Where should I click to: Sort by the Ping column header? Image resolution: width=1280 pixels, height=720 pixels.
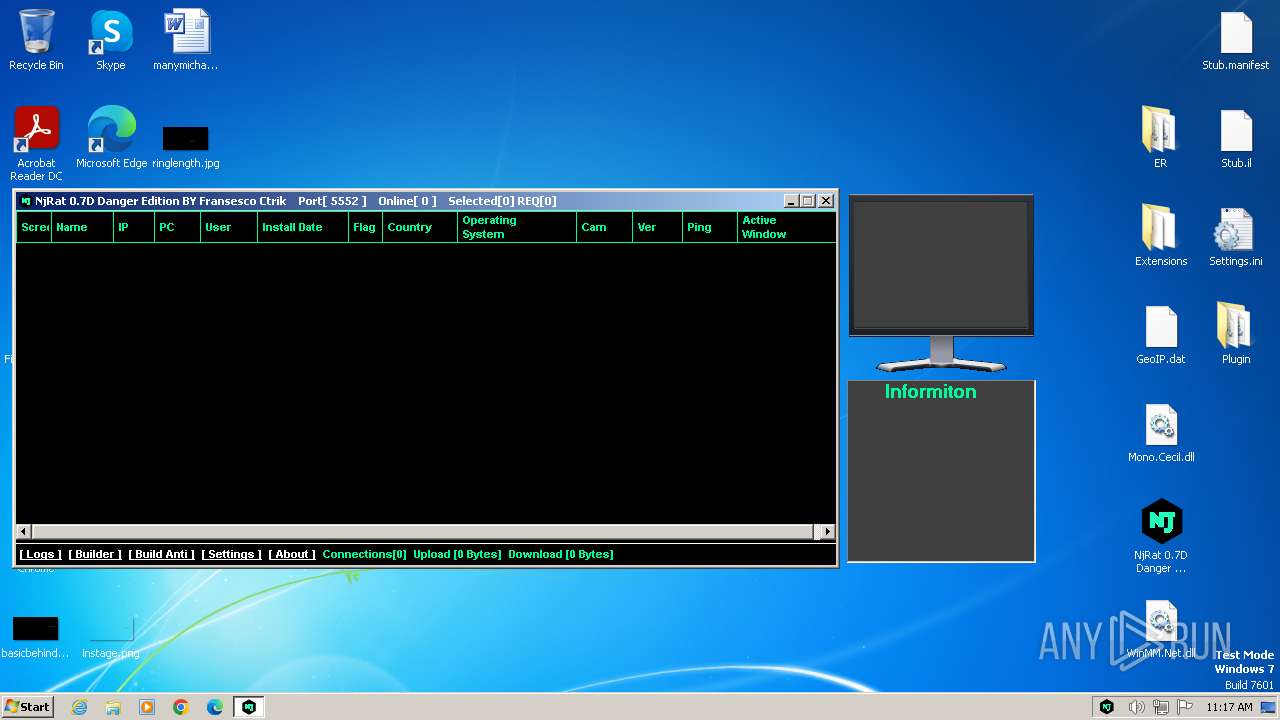[x=710, y=227]
